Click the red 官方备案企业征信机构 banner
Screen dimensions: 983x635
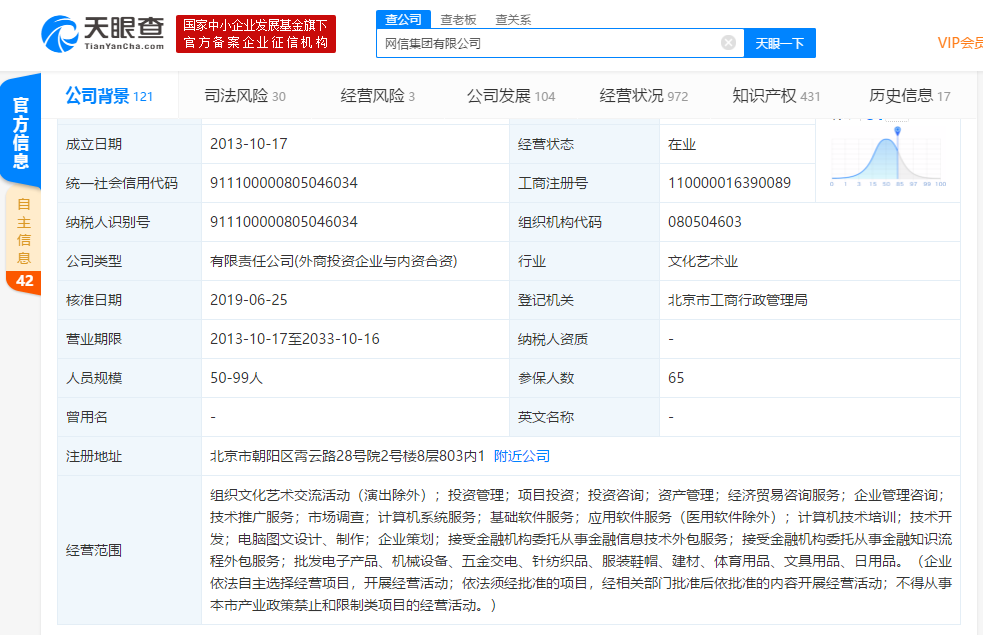coord(256,34)
